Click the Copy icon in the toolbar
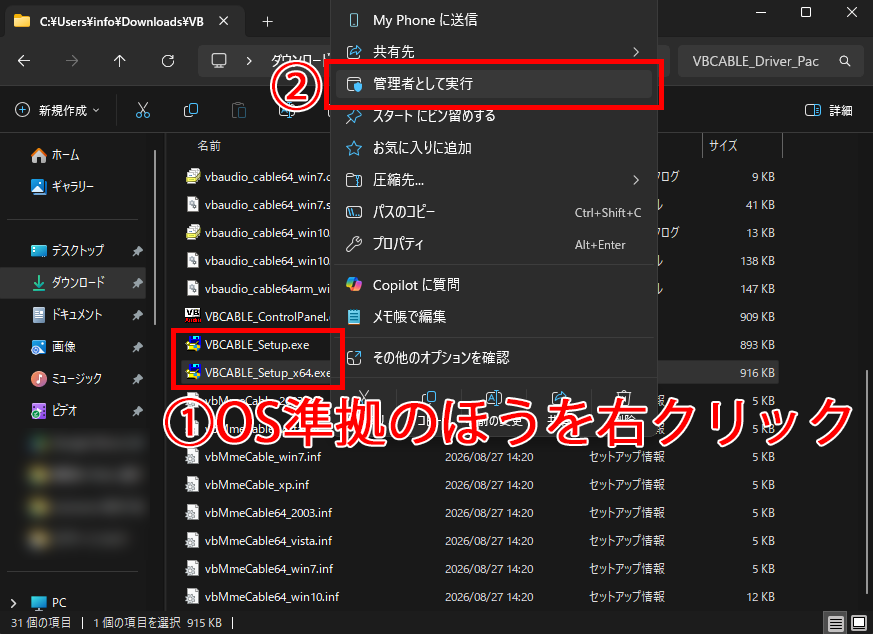873x634 pixels. tap(190, 110)
